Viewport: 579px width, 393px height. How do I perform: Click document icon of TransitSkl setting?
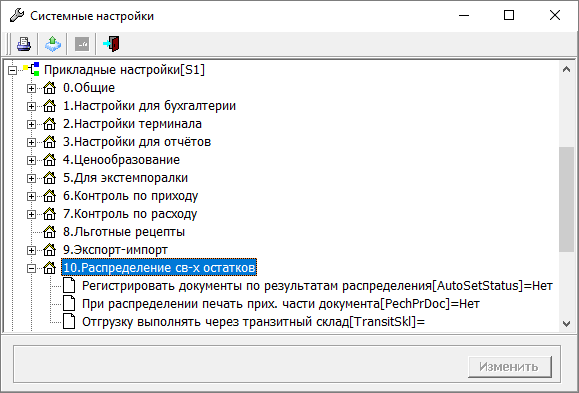69,322
